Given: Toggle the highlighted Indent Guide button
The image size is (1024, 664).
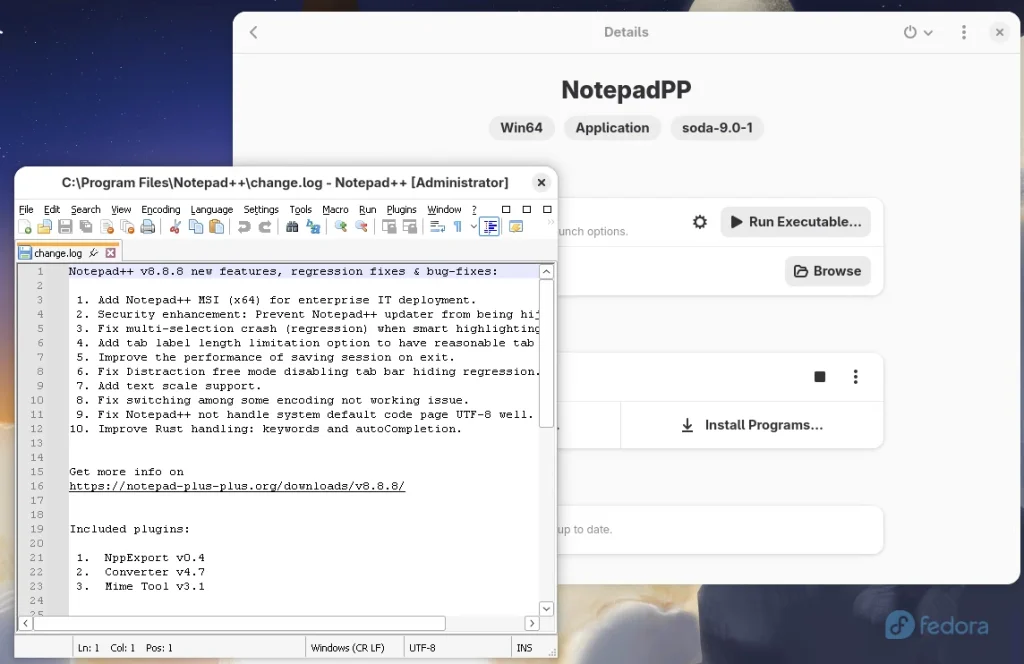Looking at the screenshot, I should tap(490, 227).
